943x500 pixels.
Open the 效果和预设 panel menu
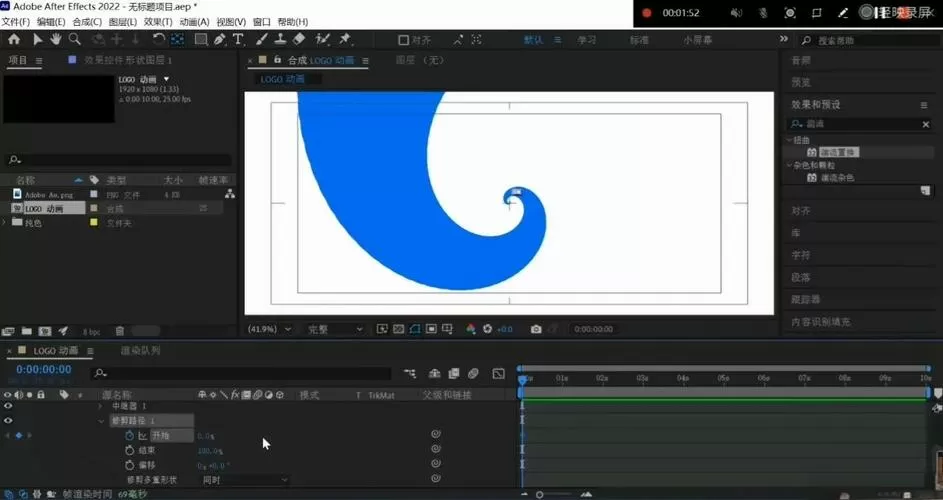[x=924, y=105]
